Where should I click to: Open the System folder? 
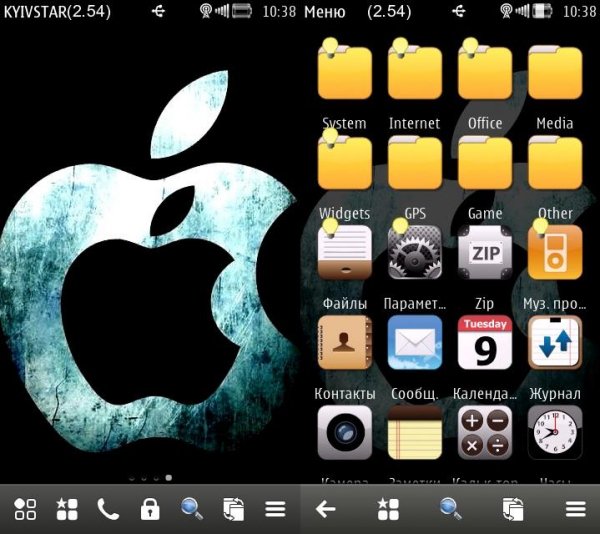[345, 73]
